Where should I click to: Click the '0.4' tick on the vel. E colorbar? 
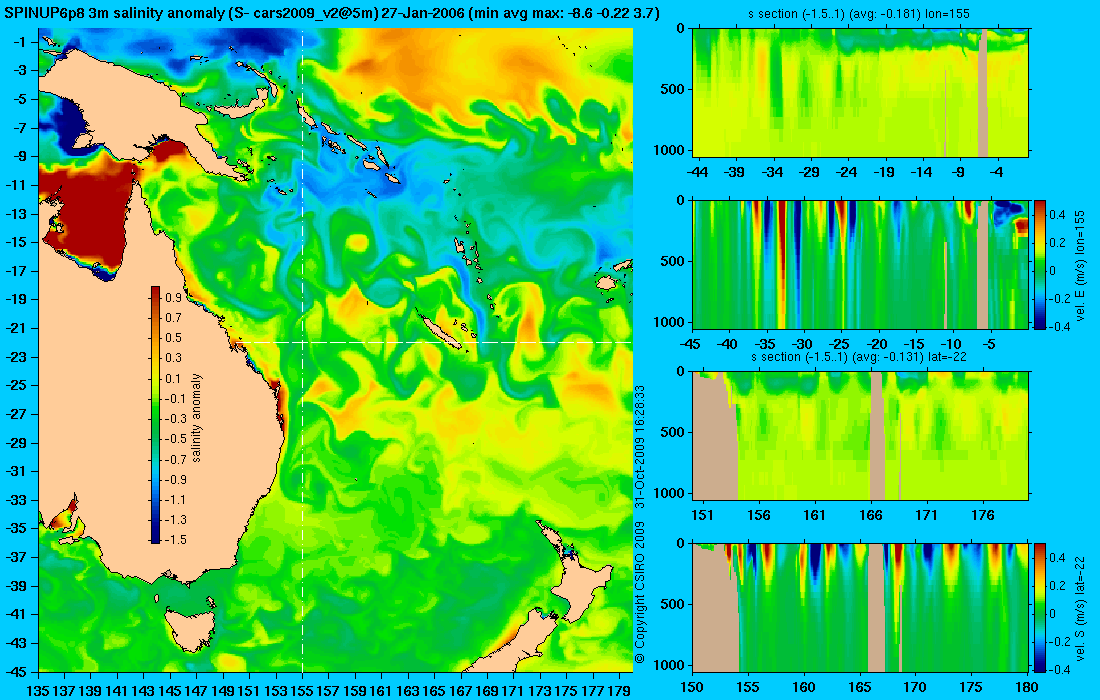pyautogui.click(x=1057, y=215)
